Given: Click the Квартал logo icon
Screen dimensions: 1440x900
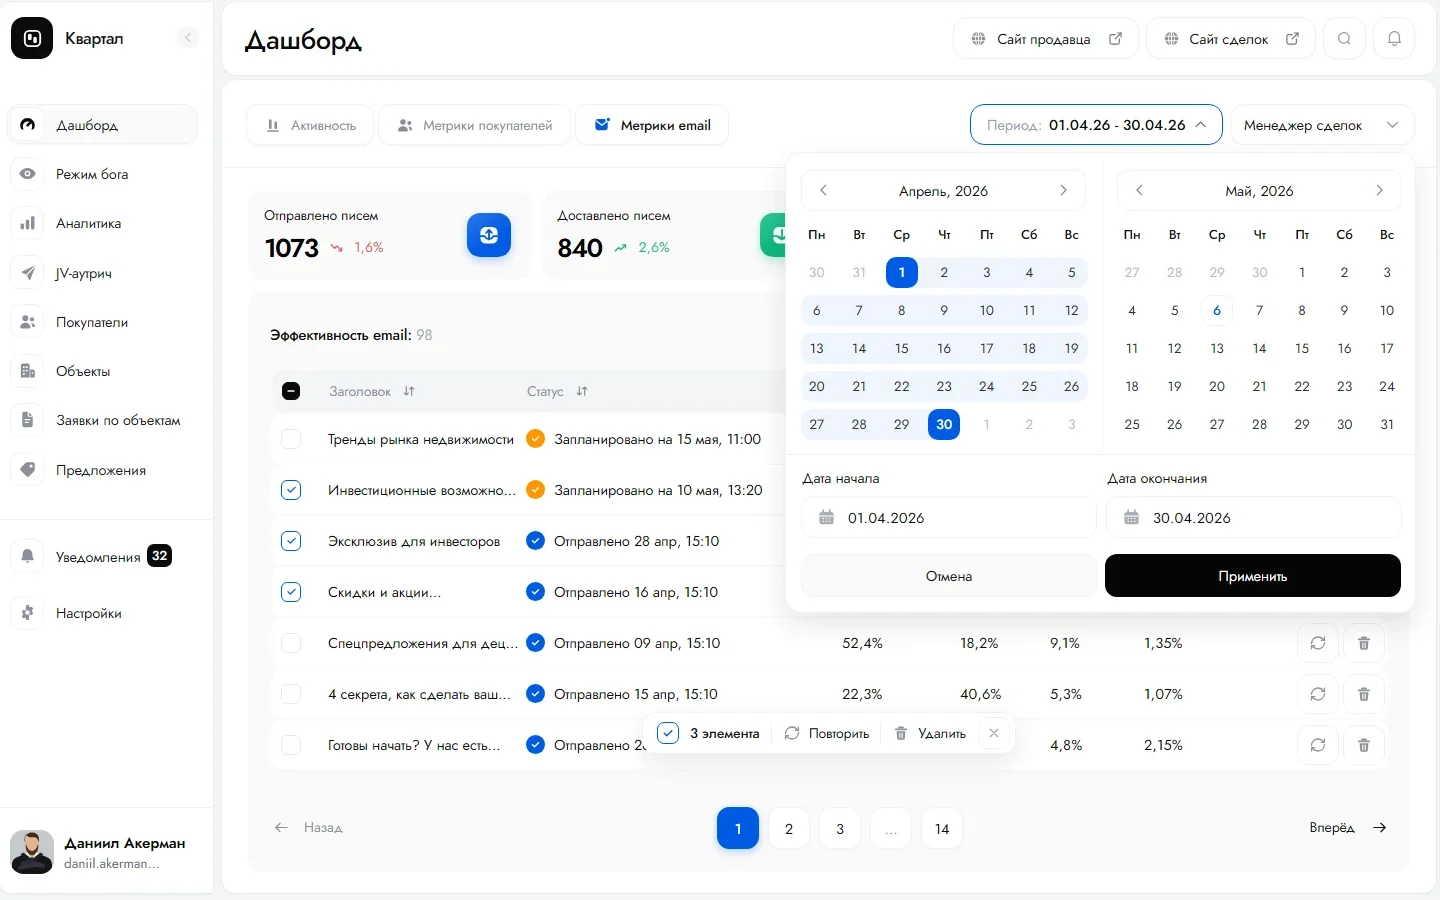Looking at the screenshot, I should (32, 38).
